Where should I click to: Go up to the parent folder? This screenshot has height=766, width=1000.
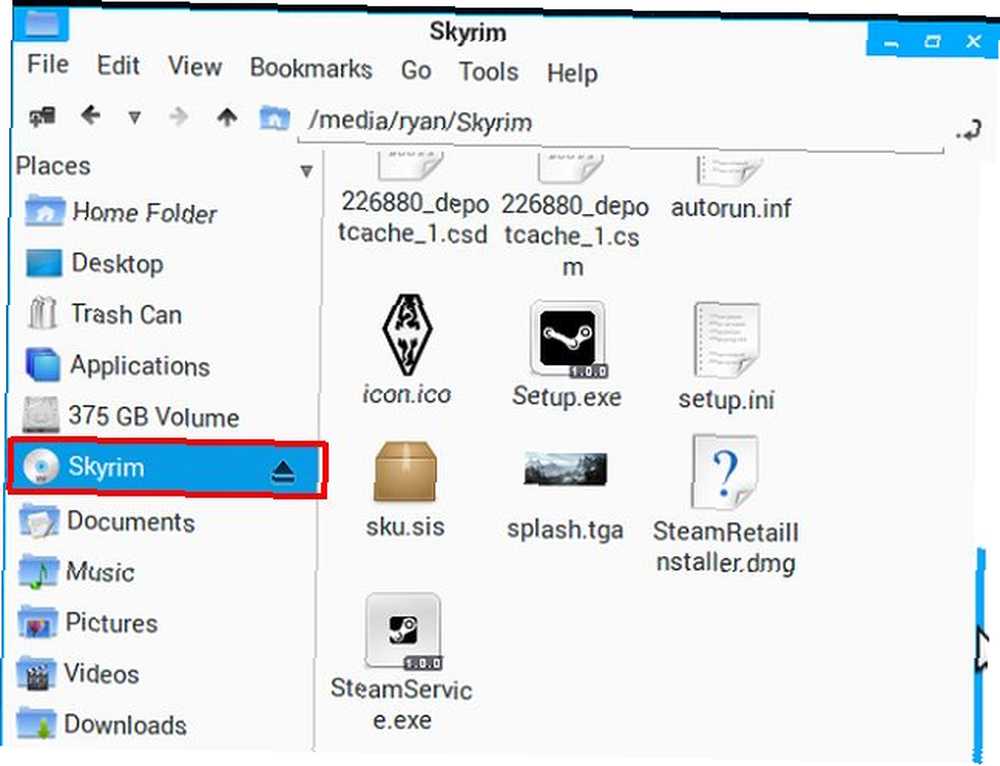tap(226, 117)
